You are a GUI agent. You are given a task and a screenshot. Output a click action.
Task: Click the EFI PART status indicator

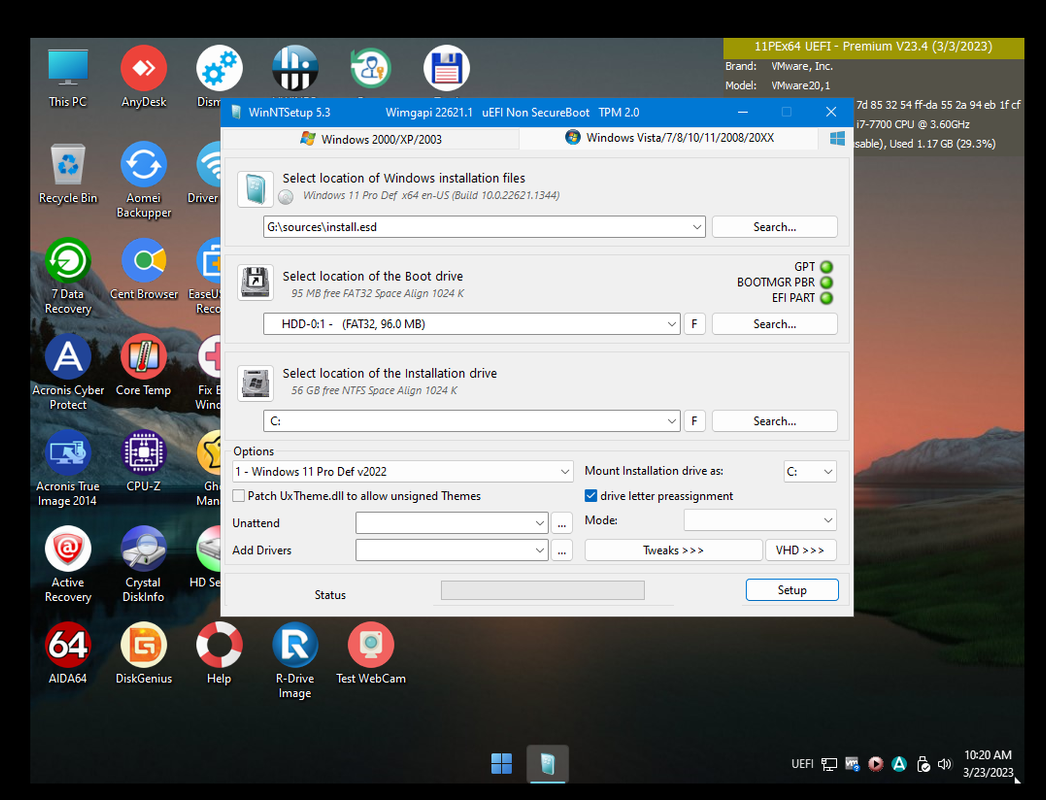click(x=827, y=298)
